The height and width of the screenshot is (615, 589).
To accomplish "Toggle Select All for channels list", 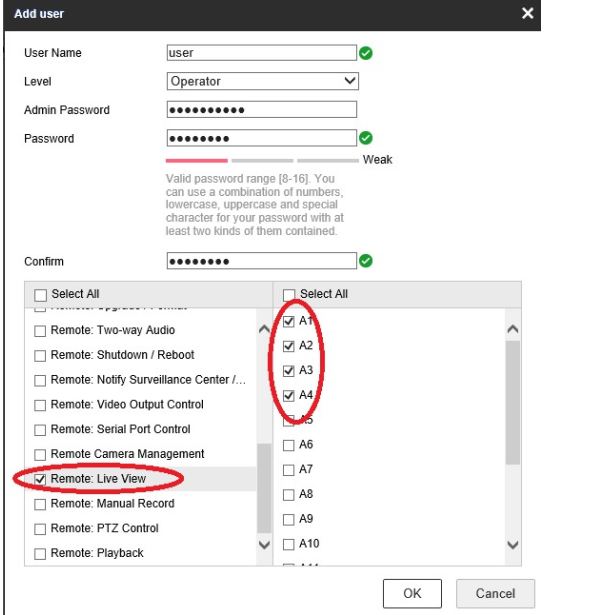I will pos(289,294).
